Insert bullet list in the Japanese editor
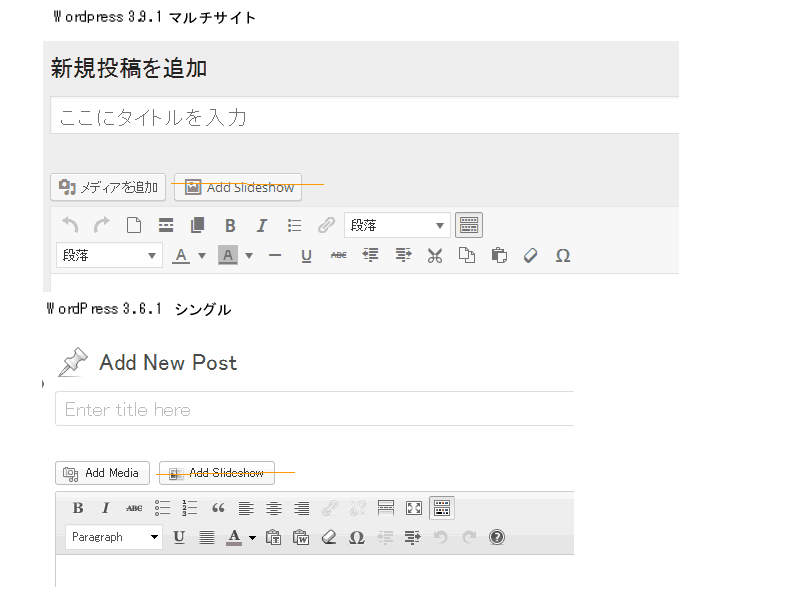This screenshot has height=600, width=800. click(x=294, y=226)
